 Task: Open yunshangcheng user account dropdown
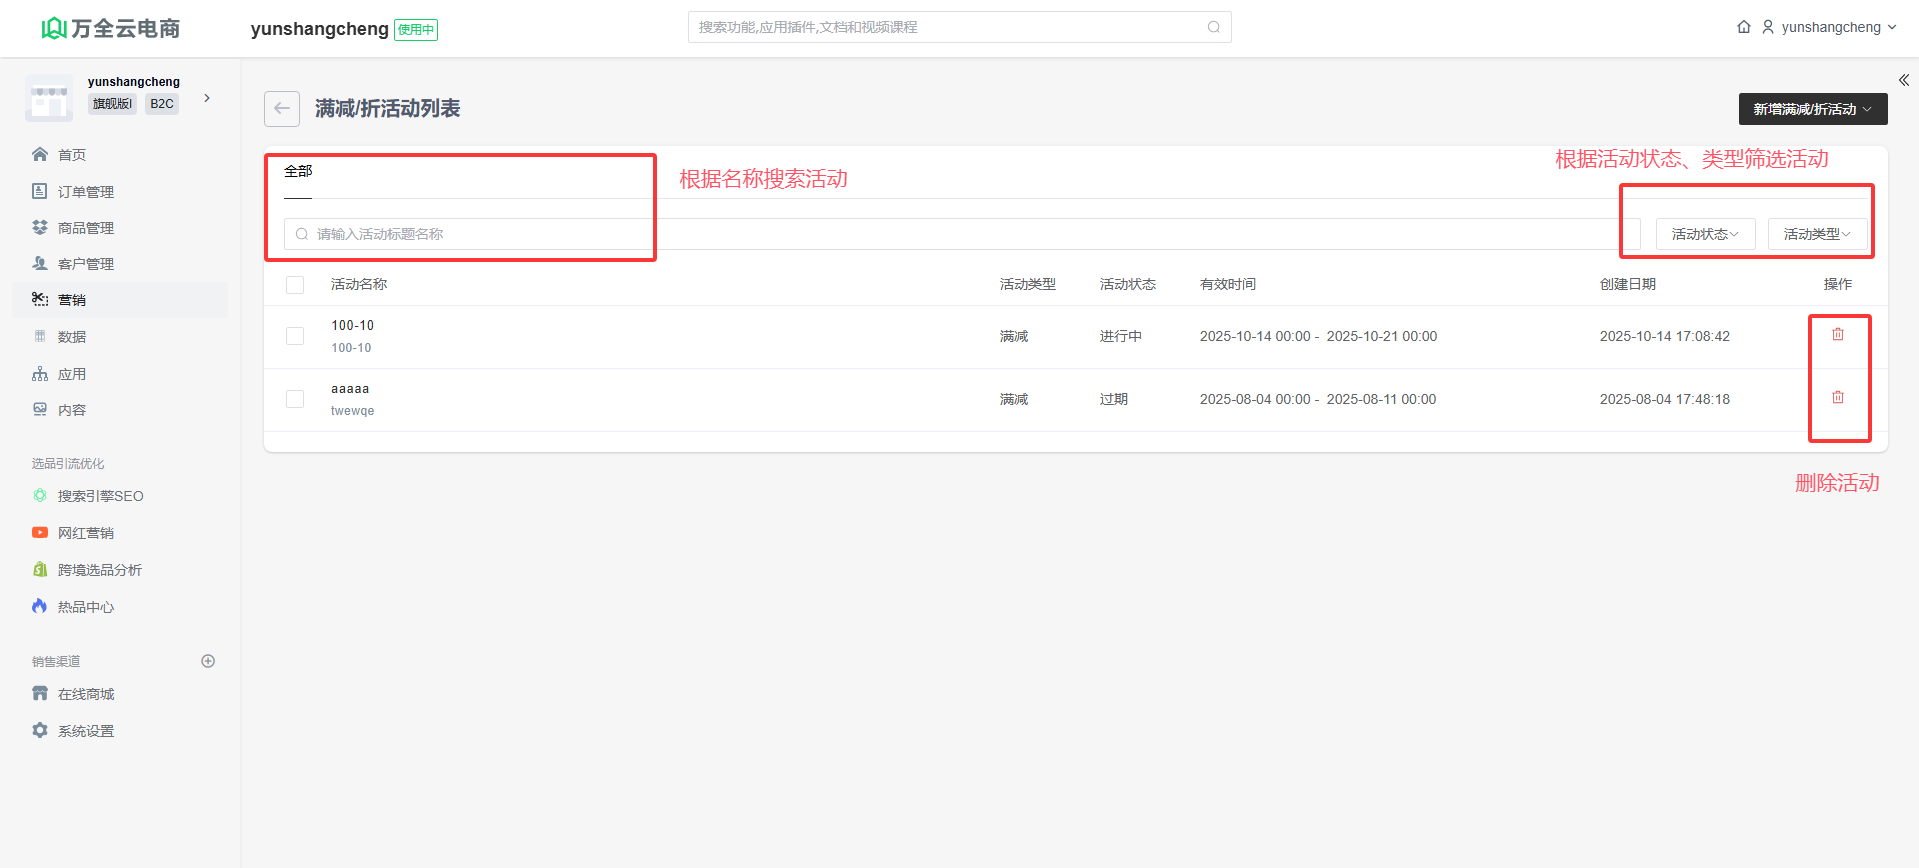click(1830, 27)
